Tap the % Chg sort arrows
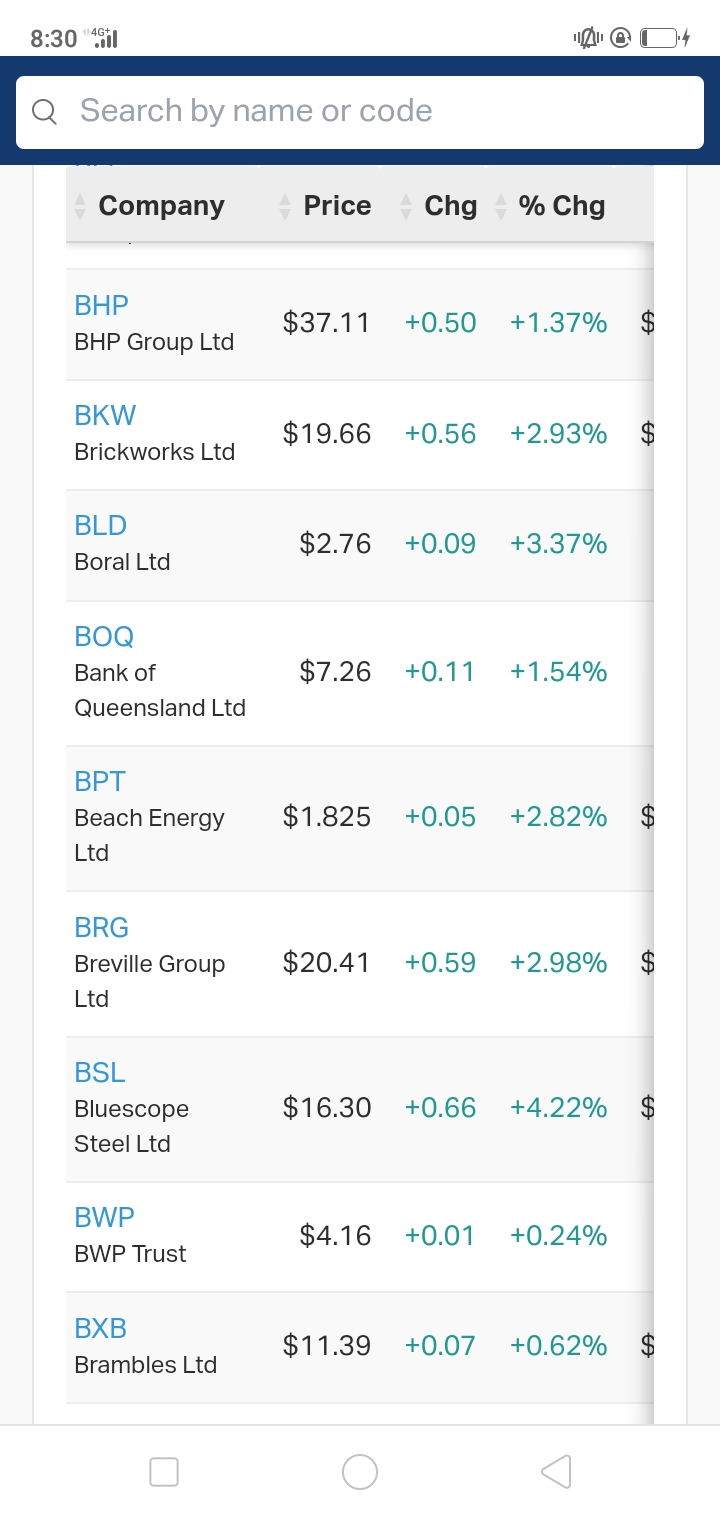This screenshot has height=1520, width=720. pos(501,206)
